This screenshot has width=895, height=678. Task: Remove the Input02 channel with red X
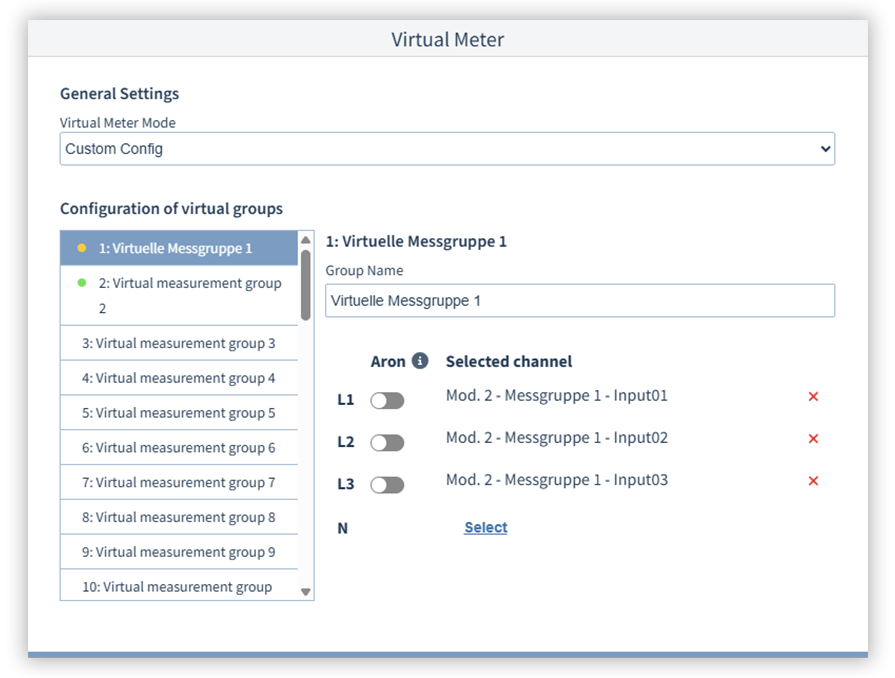point(813,439)
